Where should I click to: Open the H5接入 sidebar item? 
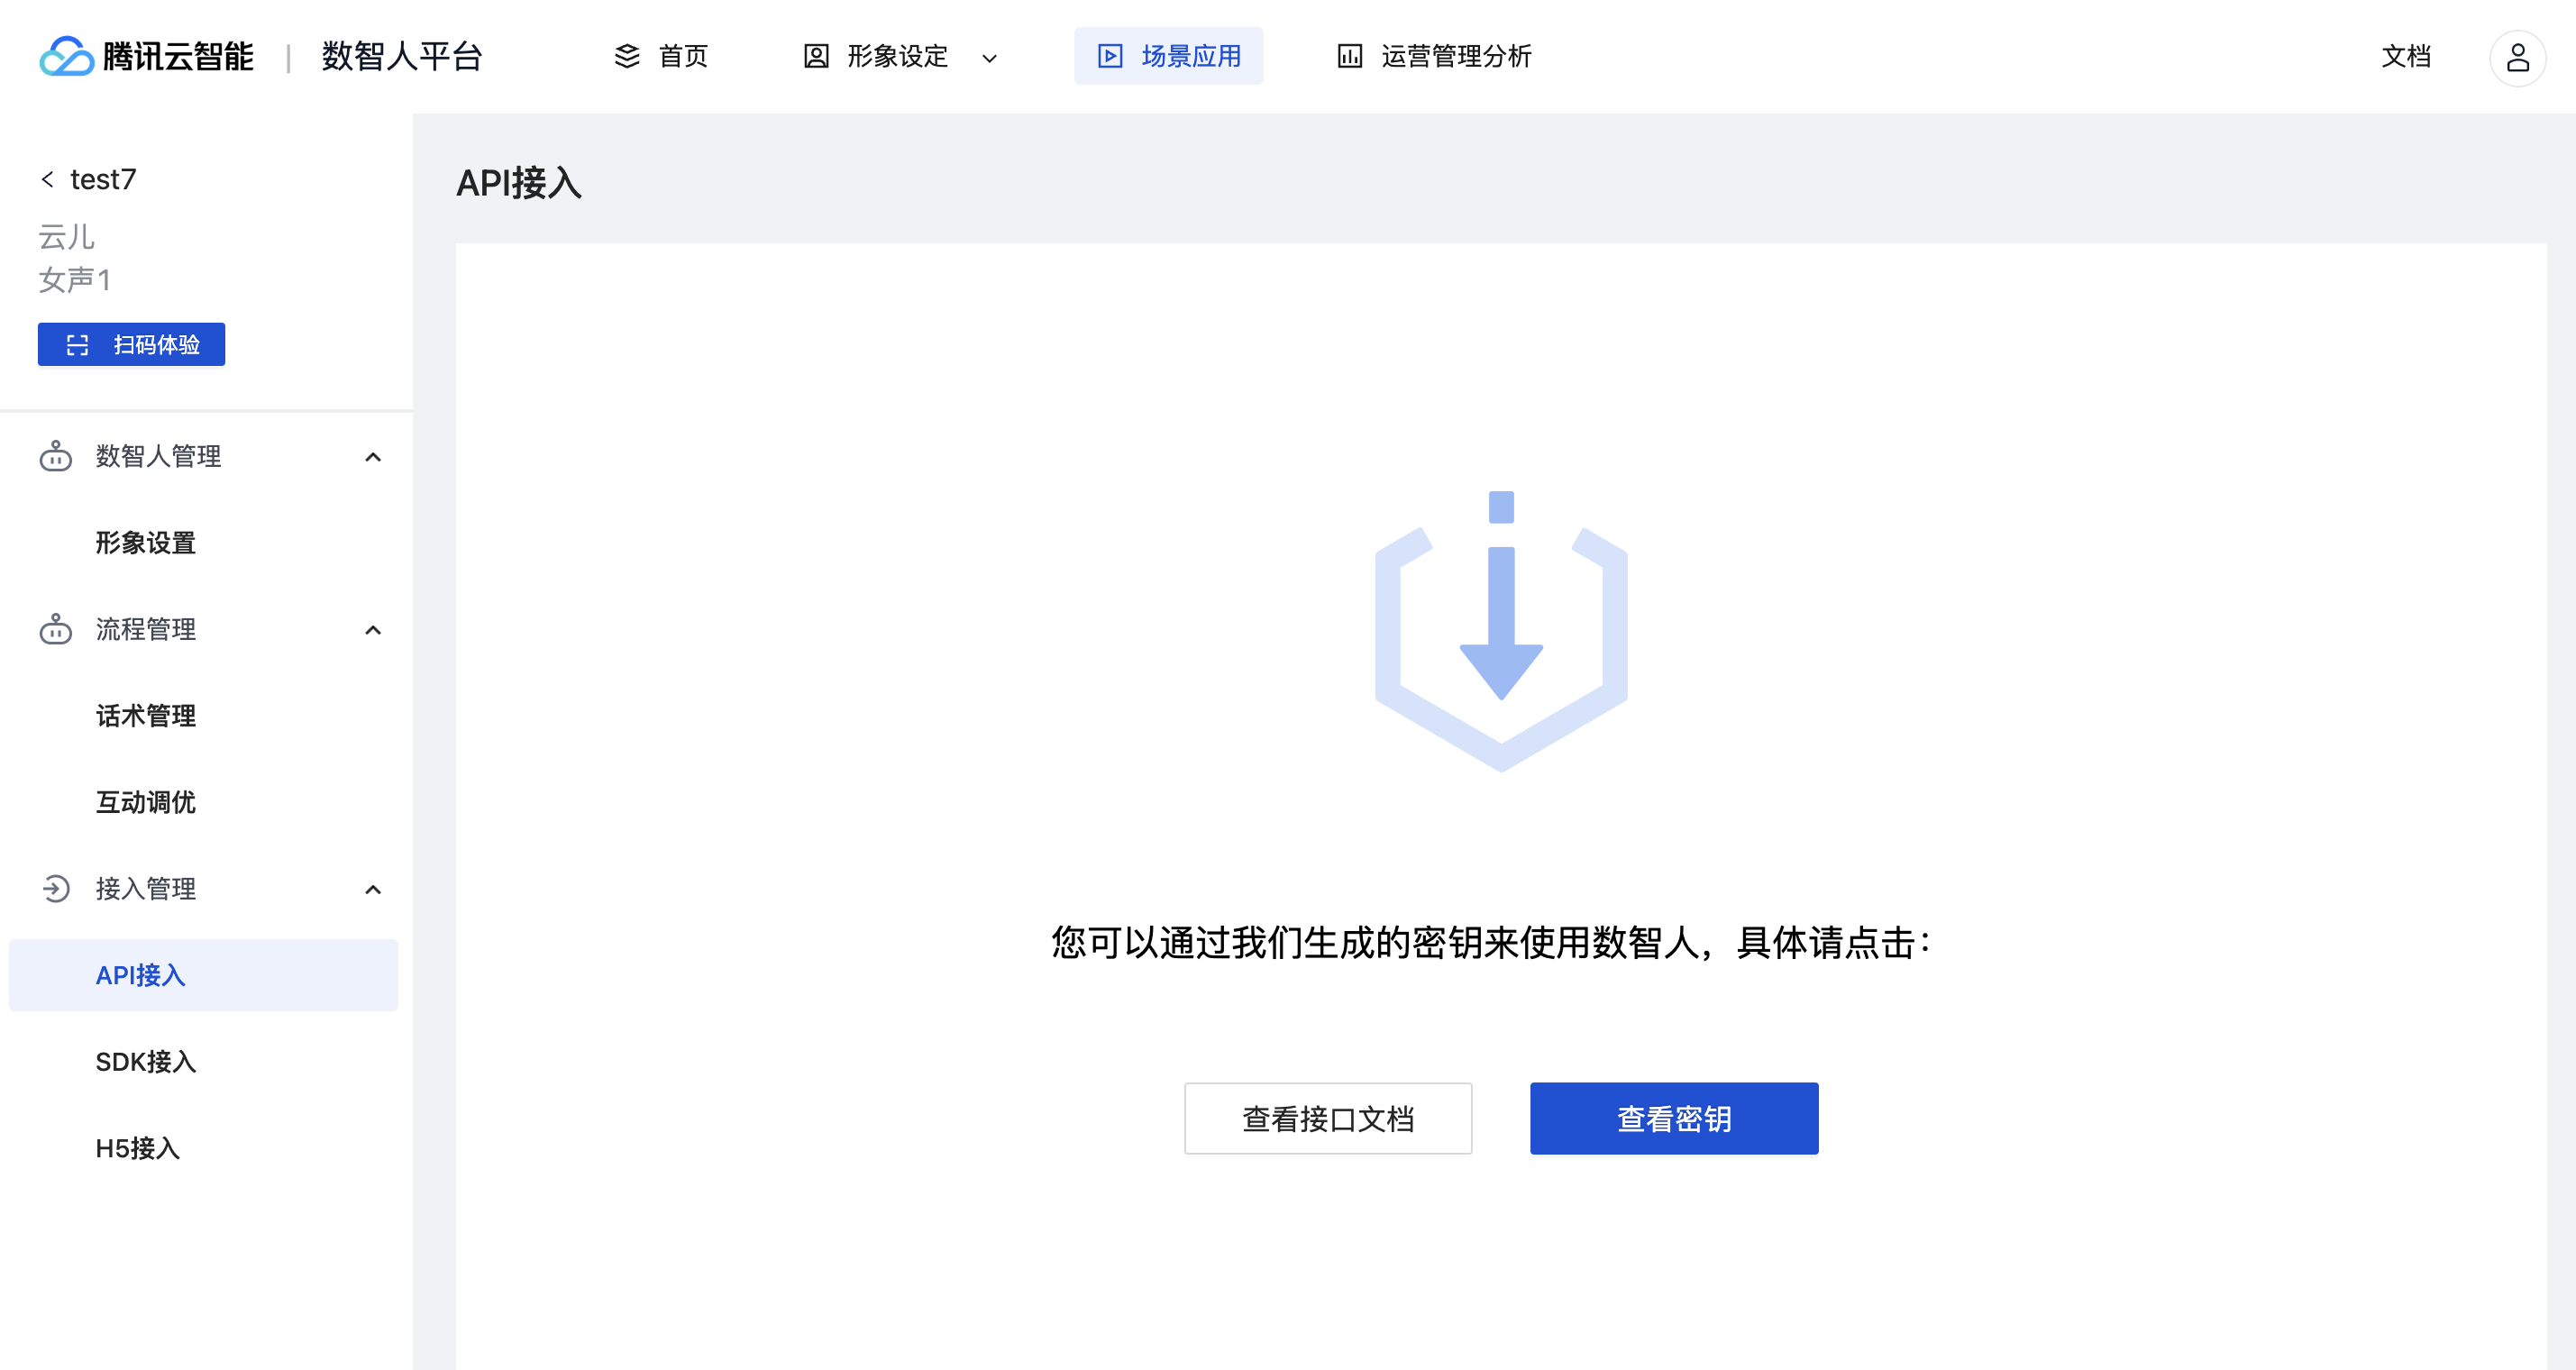[x=138, y=1147]
